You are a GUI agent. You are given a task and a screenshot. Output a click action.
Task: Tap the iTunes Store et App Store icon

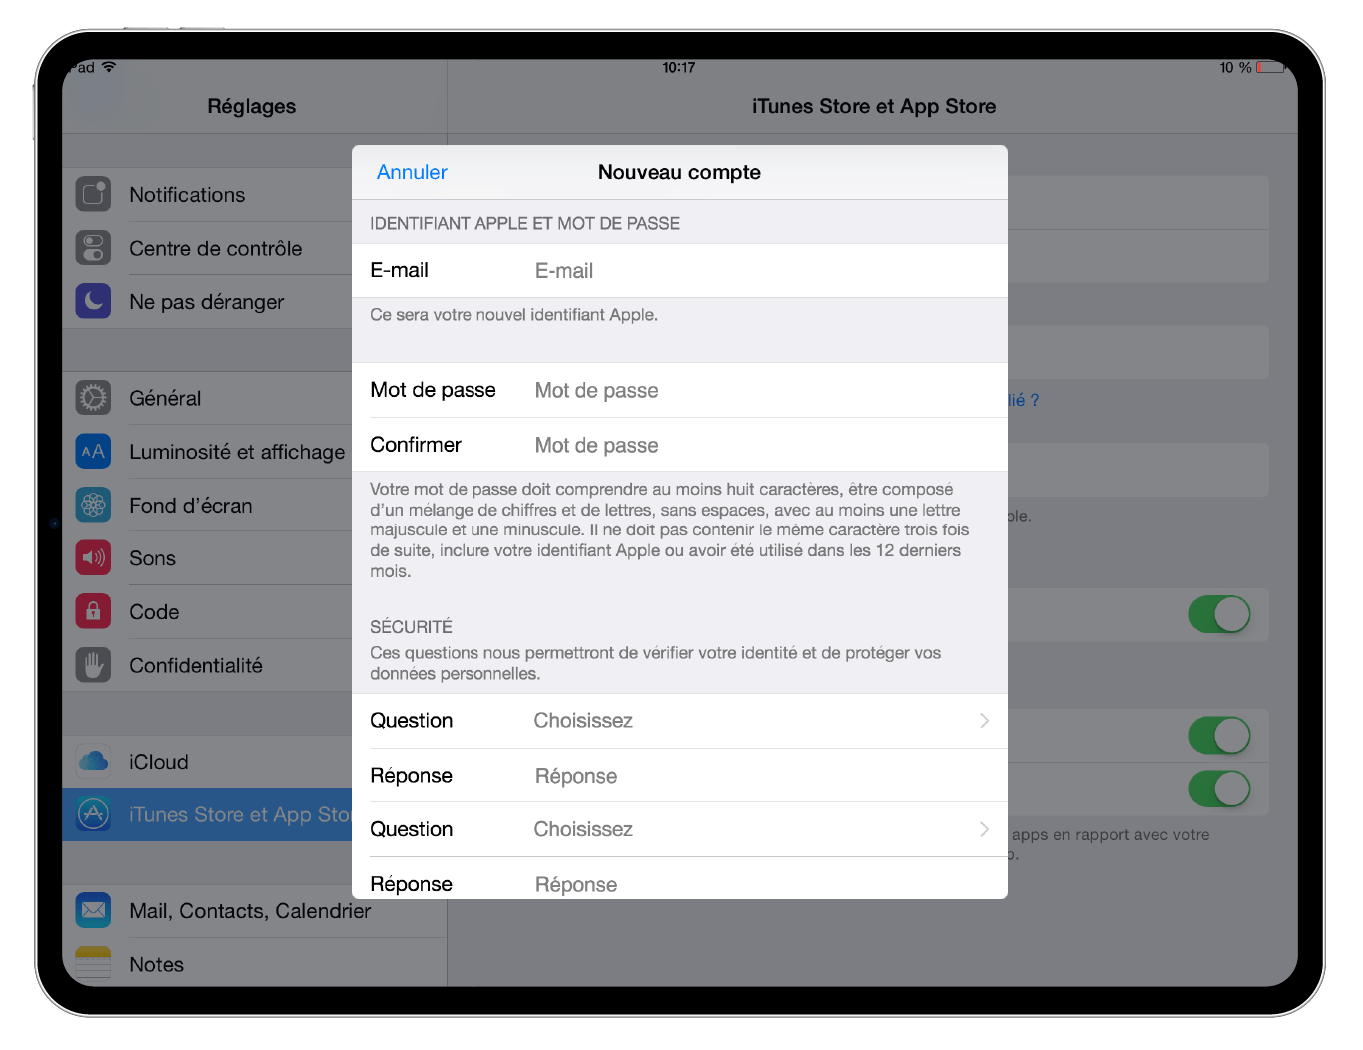tap(93, 814)
